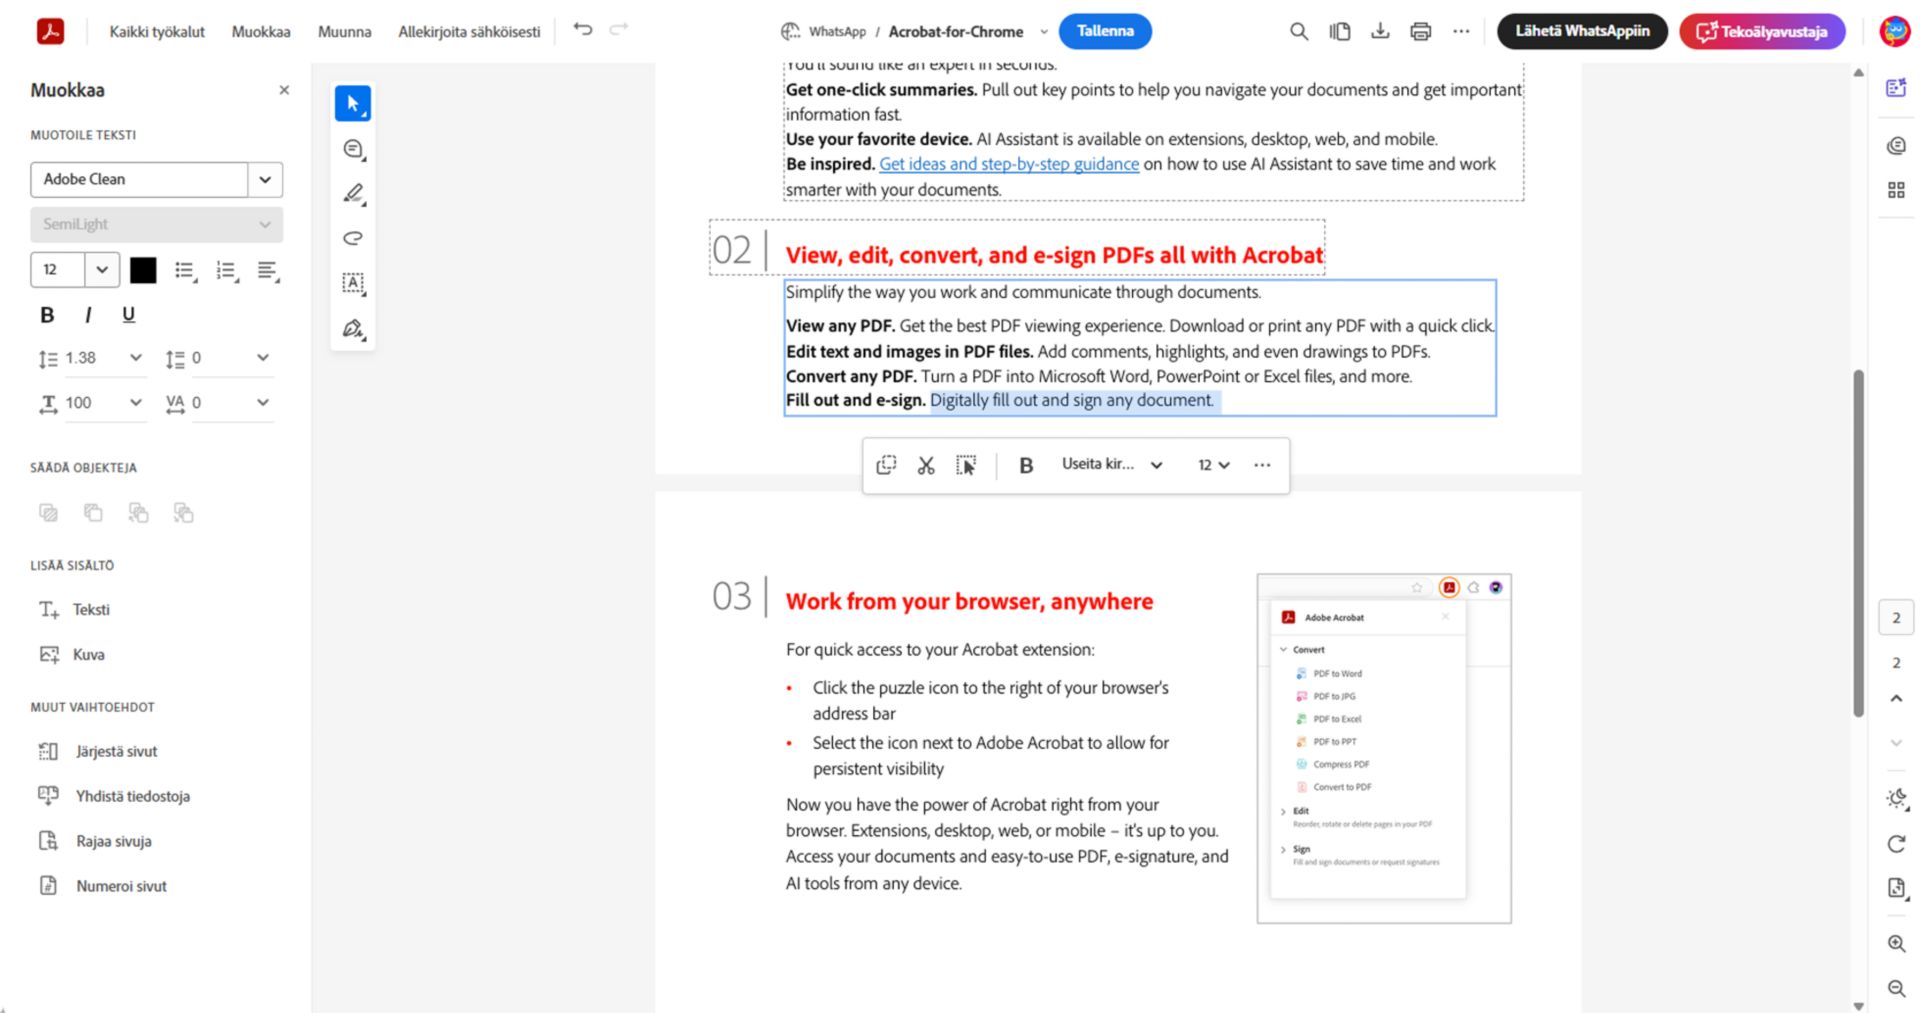
Task: Open text alignment options
Action: [x=268, y=271]
